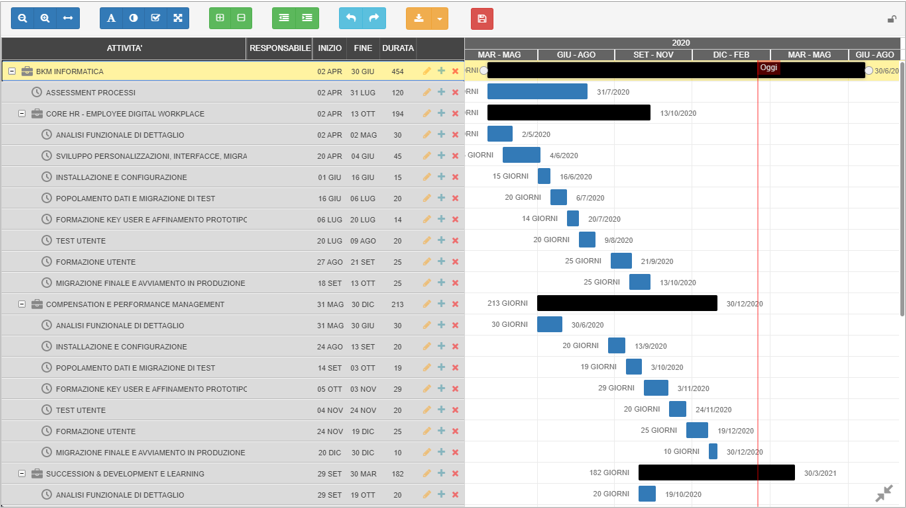Click the green outdent button
Screen dimensions: 906x508
pos(284,18)
